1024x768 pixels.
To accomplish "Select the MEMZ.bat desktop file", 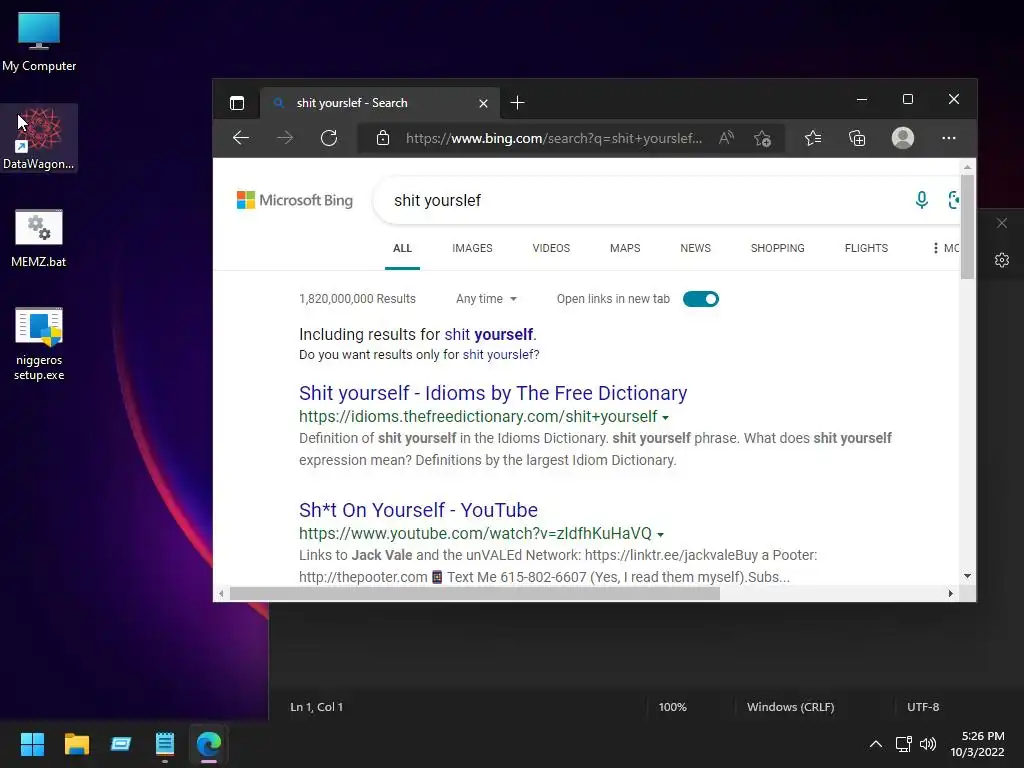I will (x=39, y=238).
